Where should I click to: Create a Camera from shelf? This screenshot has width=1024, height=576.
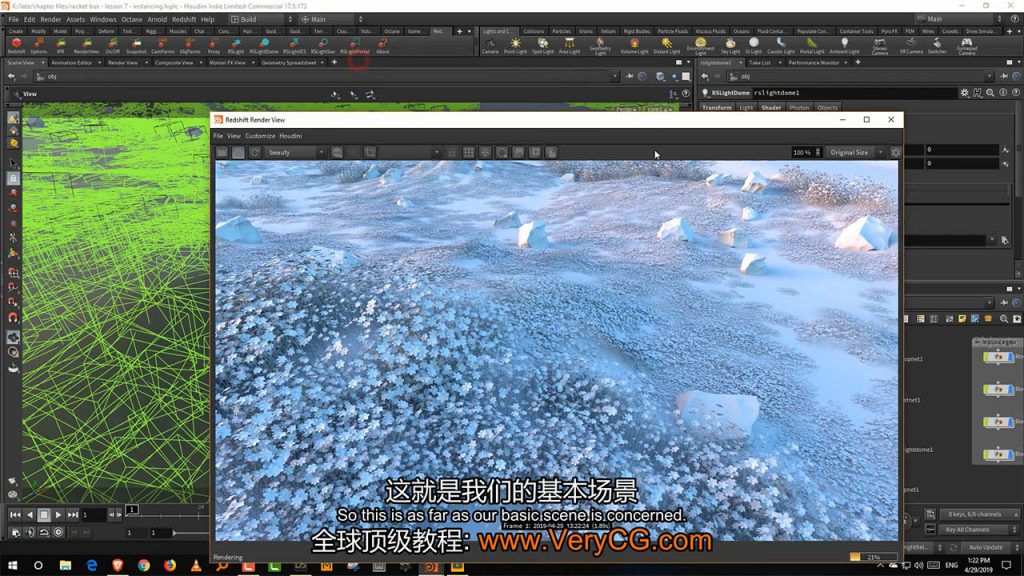(490, 45)
